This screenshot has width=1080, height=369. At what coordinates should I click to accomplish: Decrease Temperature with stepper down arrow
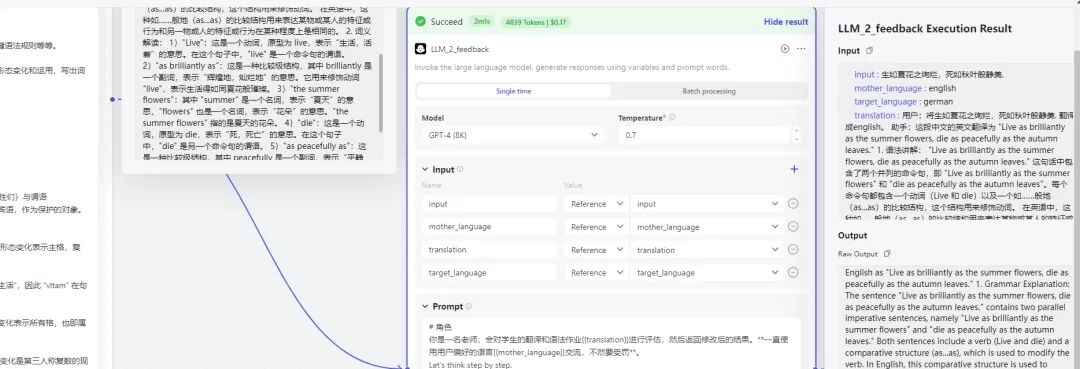[x=796, y=140]
